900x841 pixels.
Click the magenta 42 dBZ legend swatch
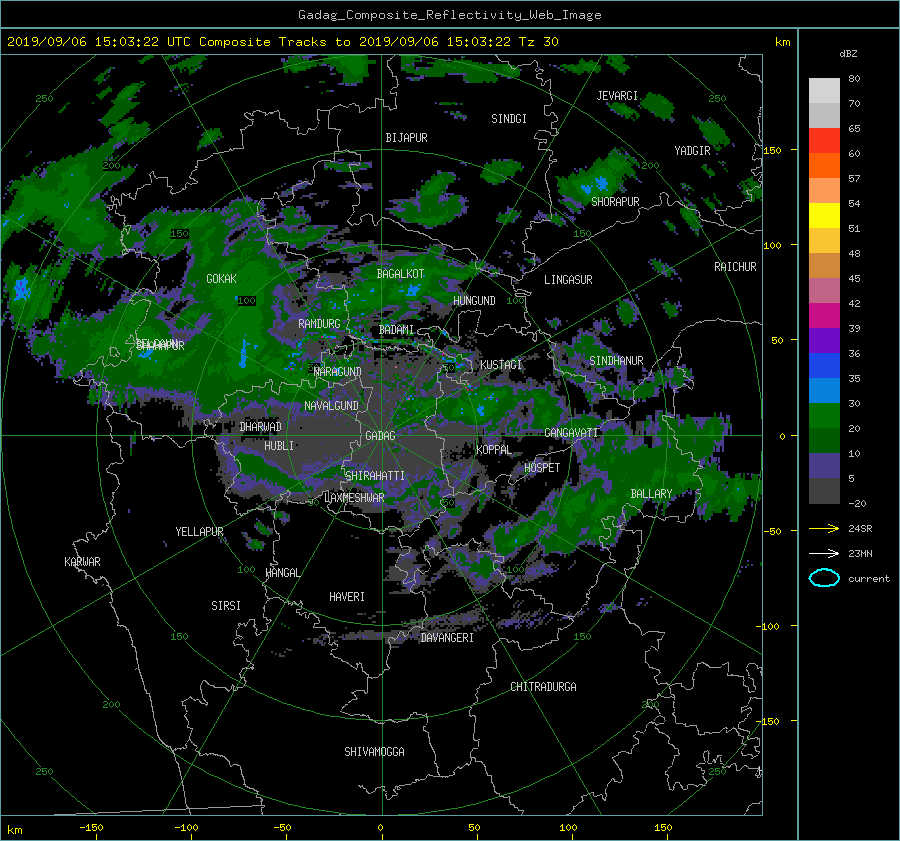click(824, 315)
